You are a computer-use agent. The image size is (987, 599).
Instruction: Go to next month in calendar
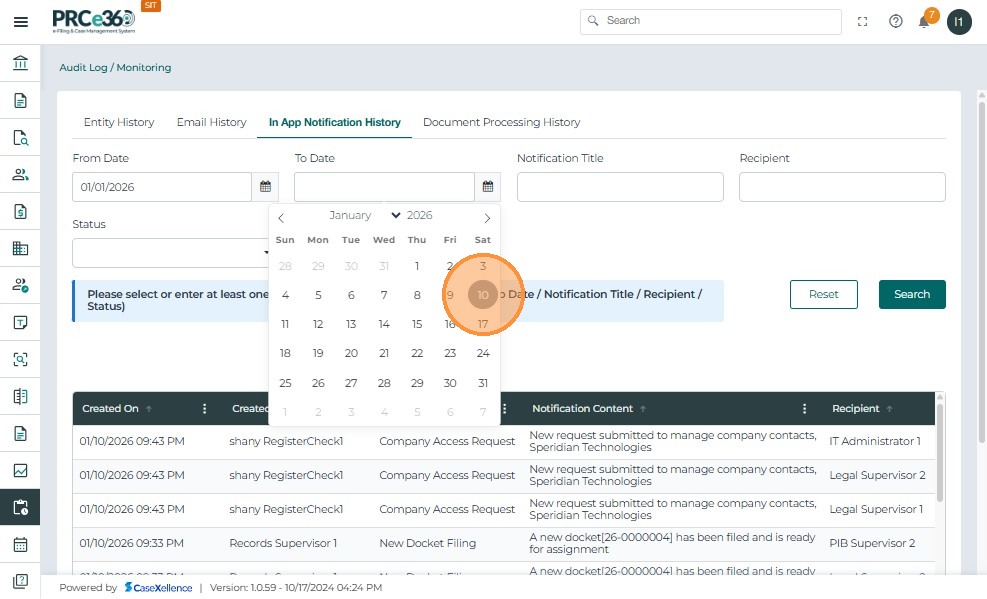click(x=487, y=217)
